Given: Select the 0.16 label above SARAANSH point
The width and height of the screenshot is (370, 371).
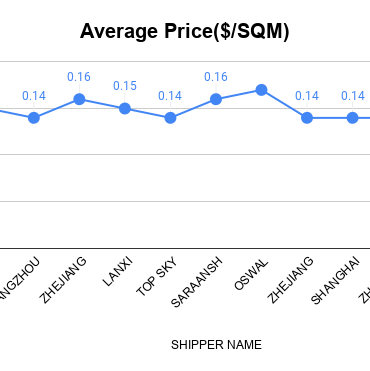Looking at the screenshot, I should pyautogui.click(x=216, y=77).
